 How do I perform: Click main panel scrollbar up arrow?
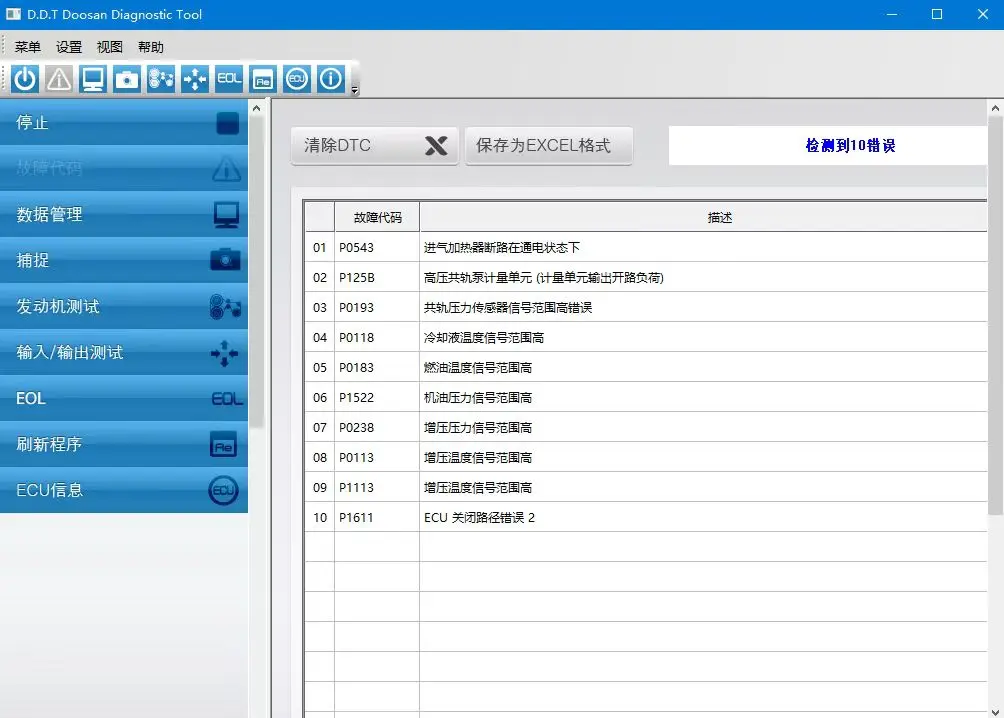(x=995, y=108)
